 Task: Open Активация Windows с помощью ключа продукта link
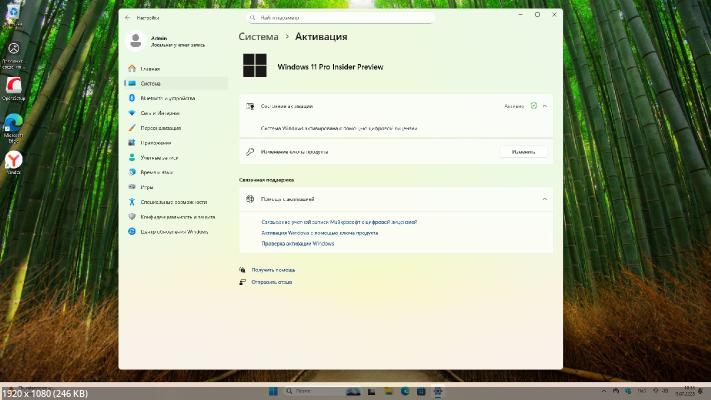tap(320, 233)
